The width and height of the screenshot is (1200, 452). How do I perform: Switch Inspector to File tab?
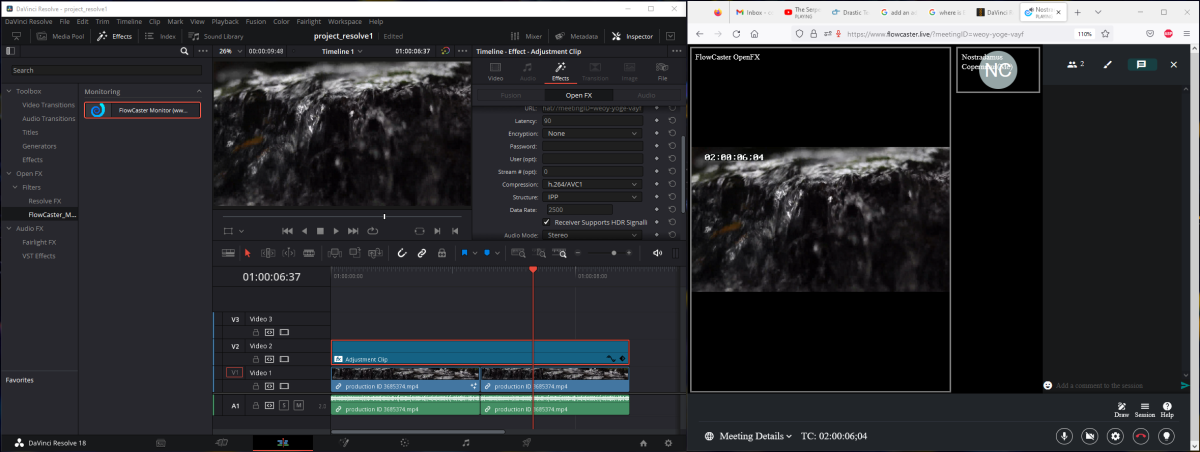[662, 70]
